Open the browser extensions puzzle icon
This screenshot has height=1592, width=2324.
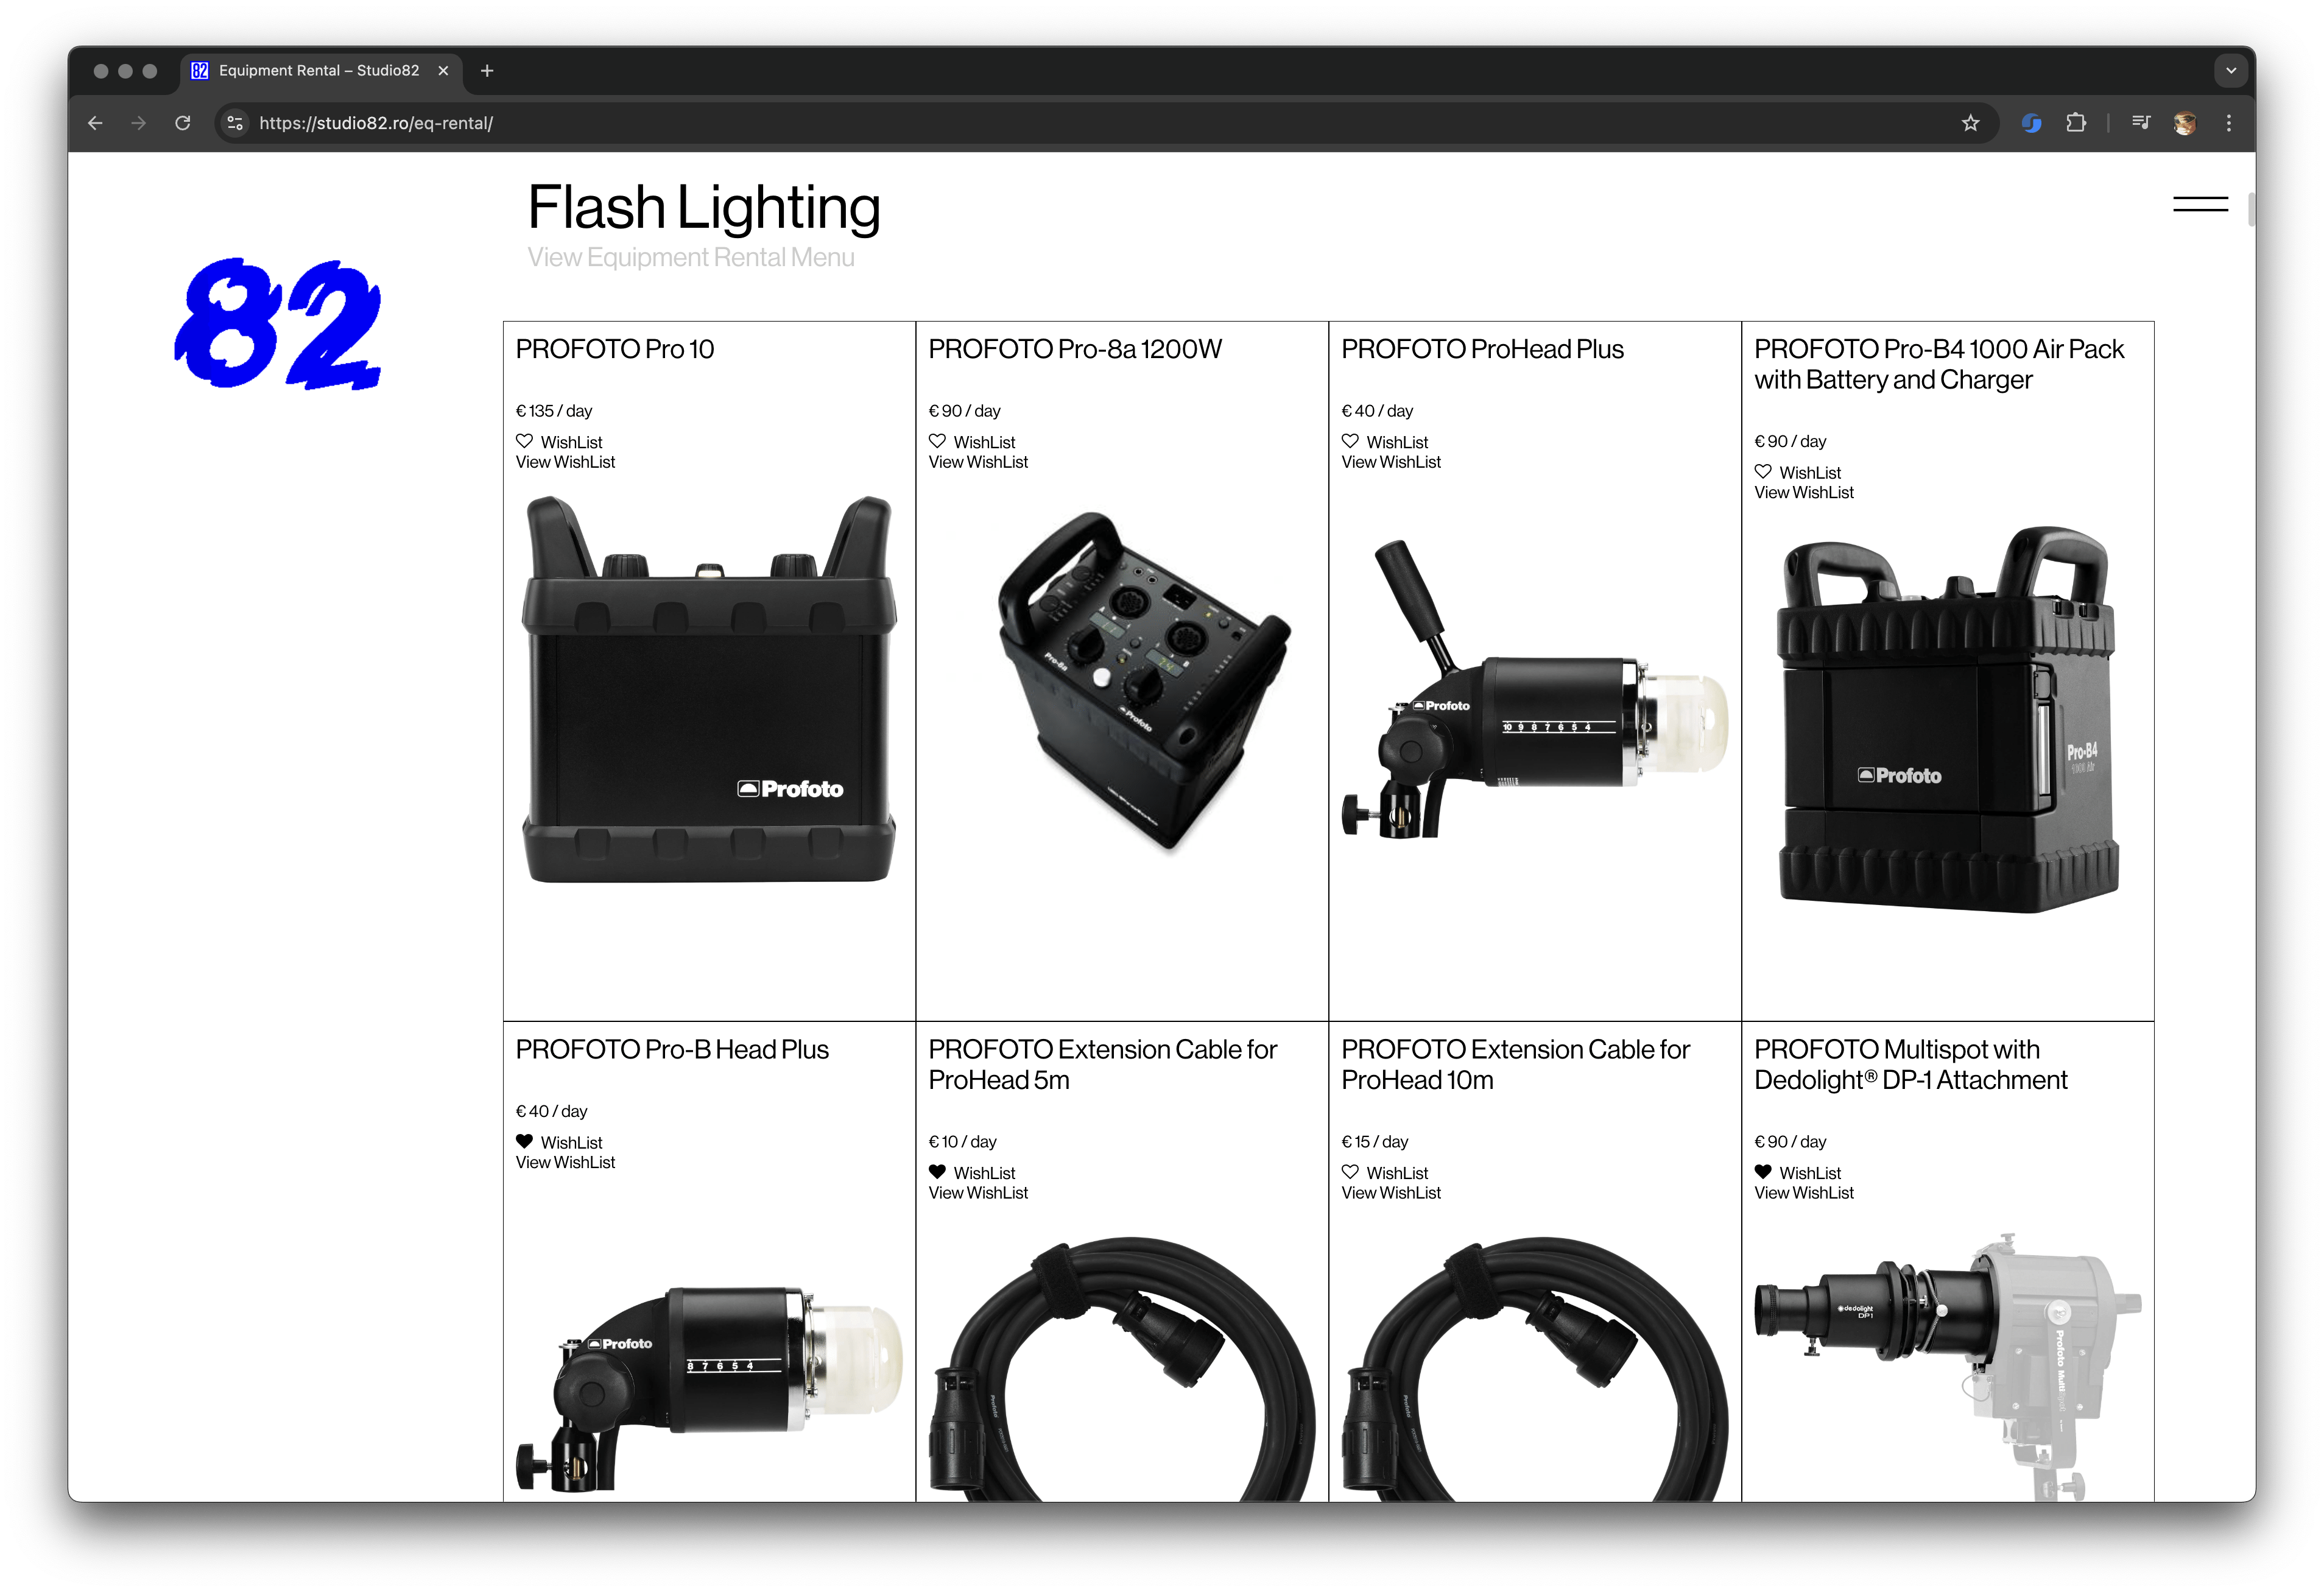[2076, 123]
